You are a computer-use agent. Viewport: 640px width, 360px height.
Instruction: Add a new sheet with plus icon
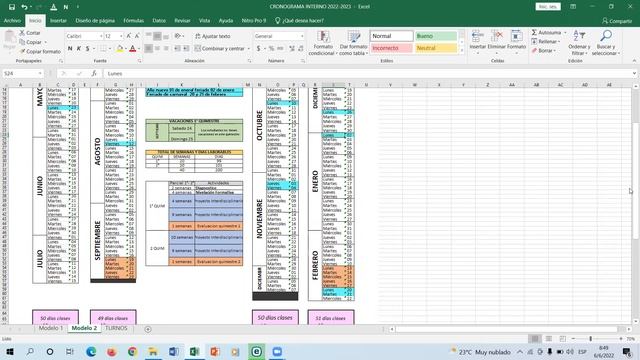(148, 329)
